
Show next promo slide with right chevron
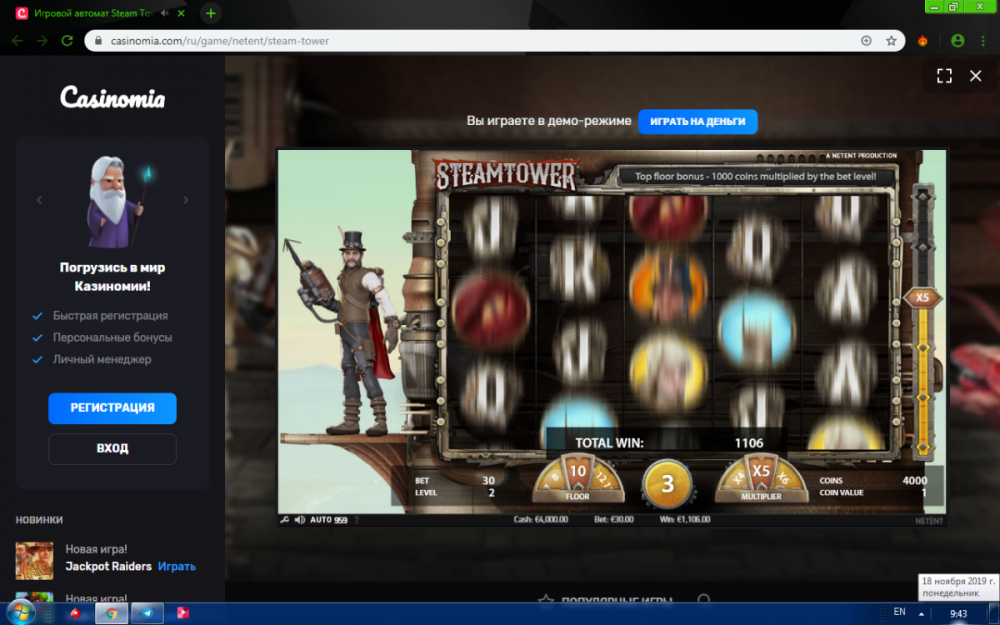click(185, 200)
